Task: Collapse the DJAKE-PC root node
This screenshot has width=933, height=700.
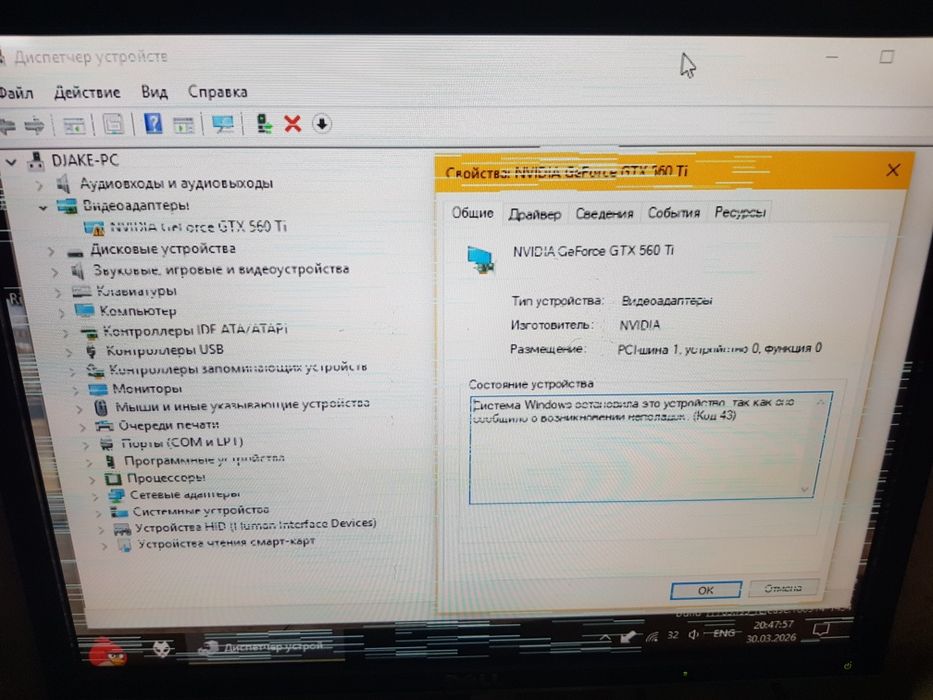Action: click(11, 161)
